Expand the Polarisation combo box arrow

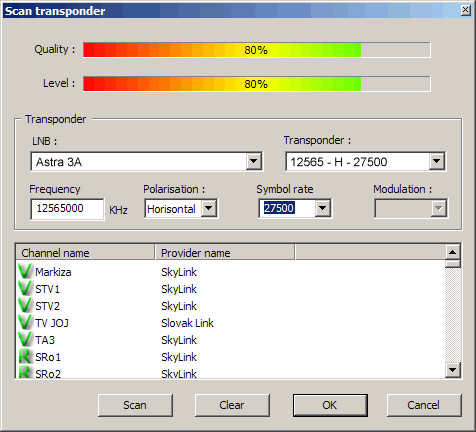(209, 209)
